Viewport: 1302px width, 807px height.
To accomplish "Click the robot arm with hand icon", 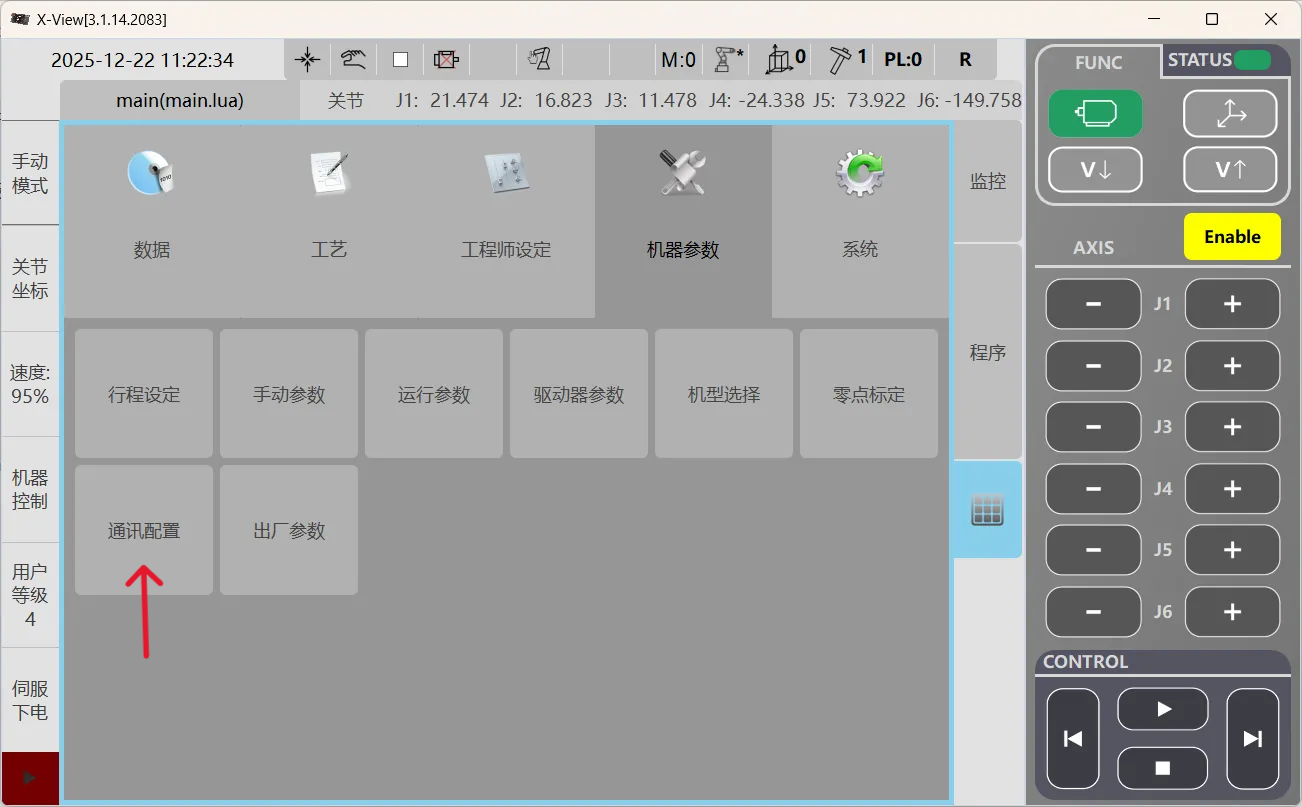I will click(540, 60).
